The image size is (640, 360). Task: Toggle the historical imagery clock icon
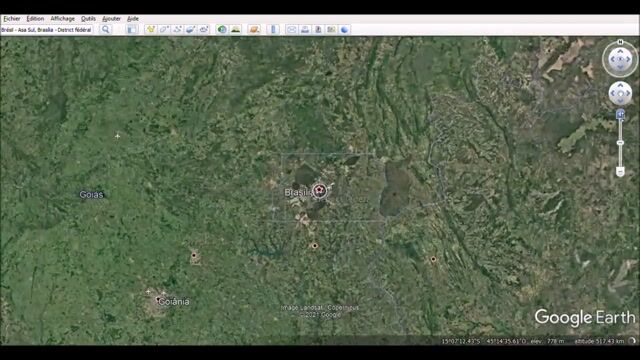pyautogui.click(x=222, y=29)
